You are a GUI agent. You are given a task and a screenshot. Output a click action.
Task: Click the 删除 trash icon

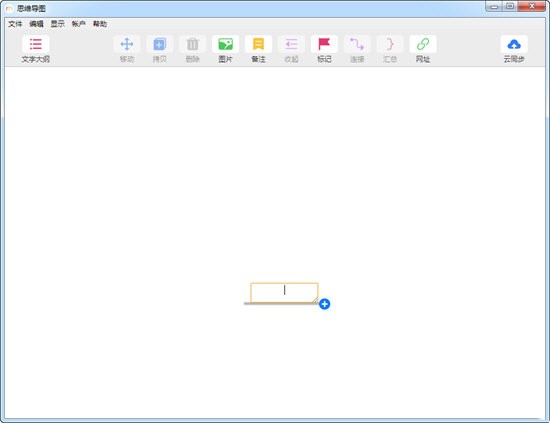pos(193,45)
